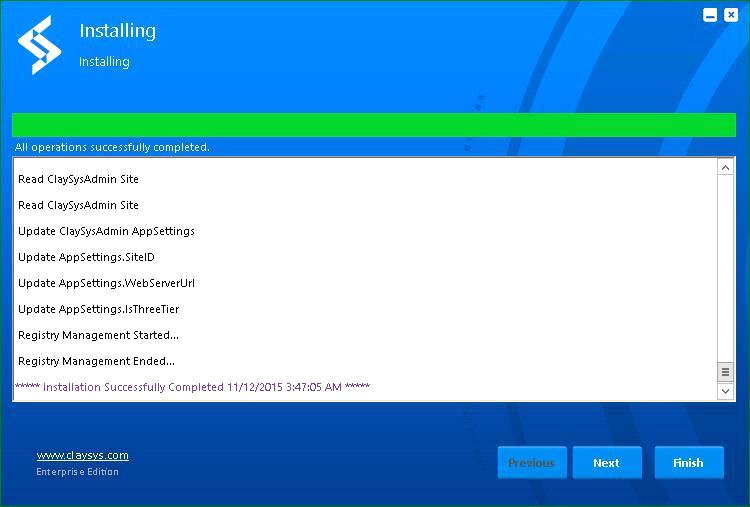This screenshot has height=507, width=750.
Task: Click the ClaySys logo icon
Action: [x=40, y=45]
